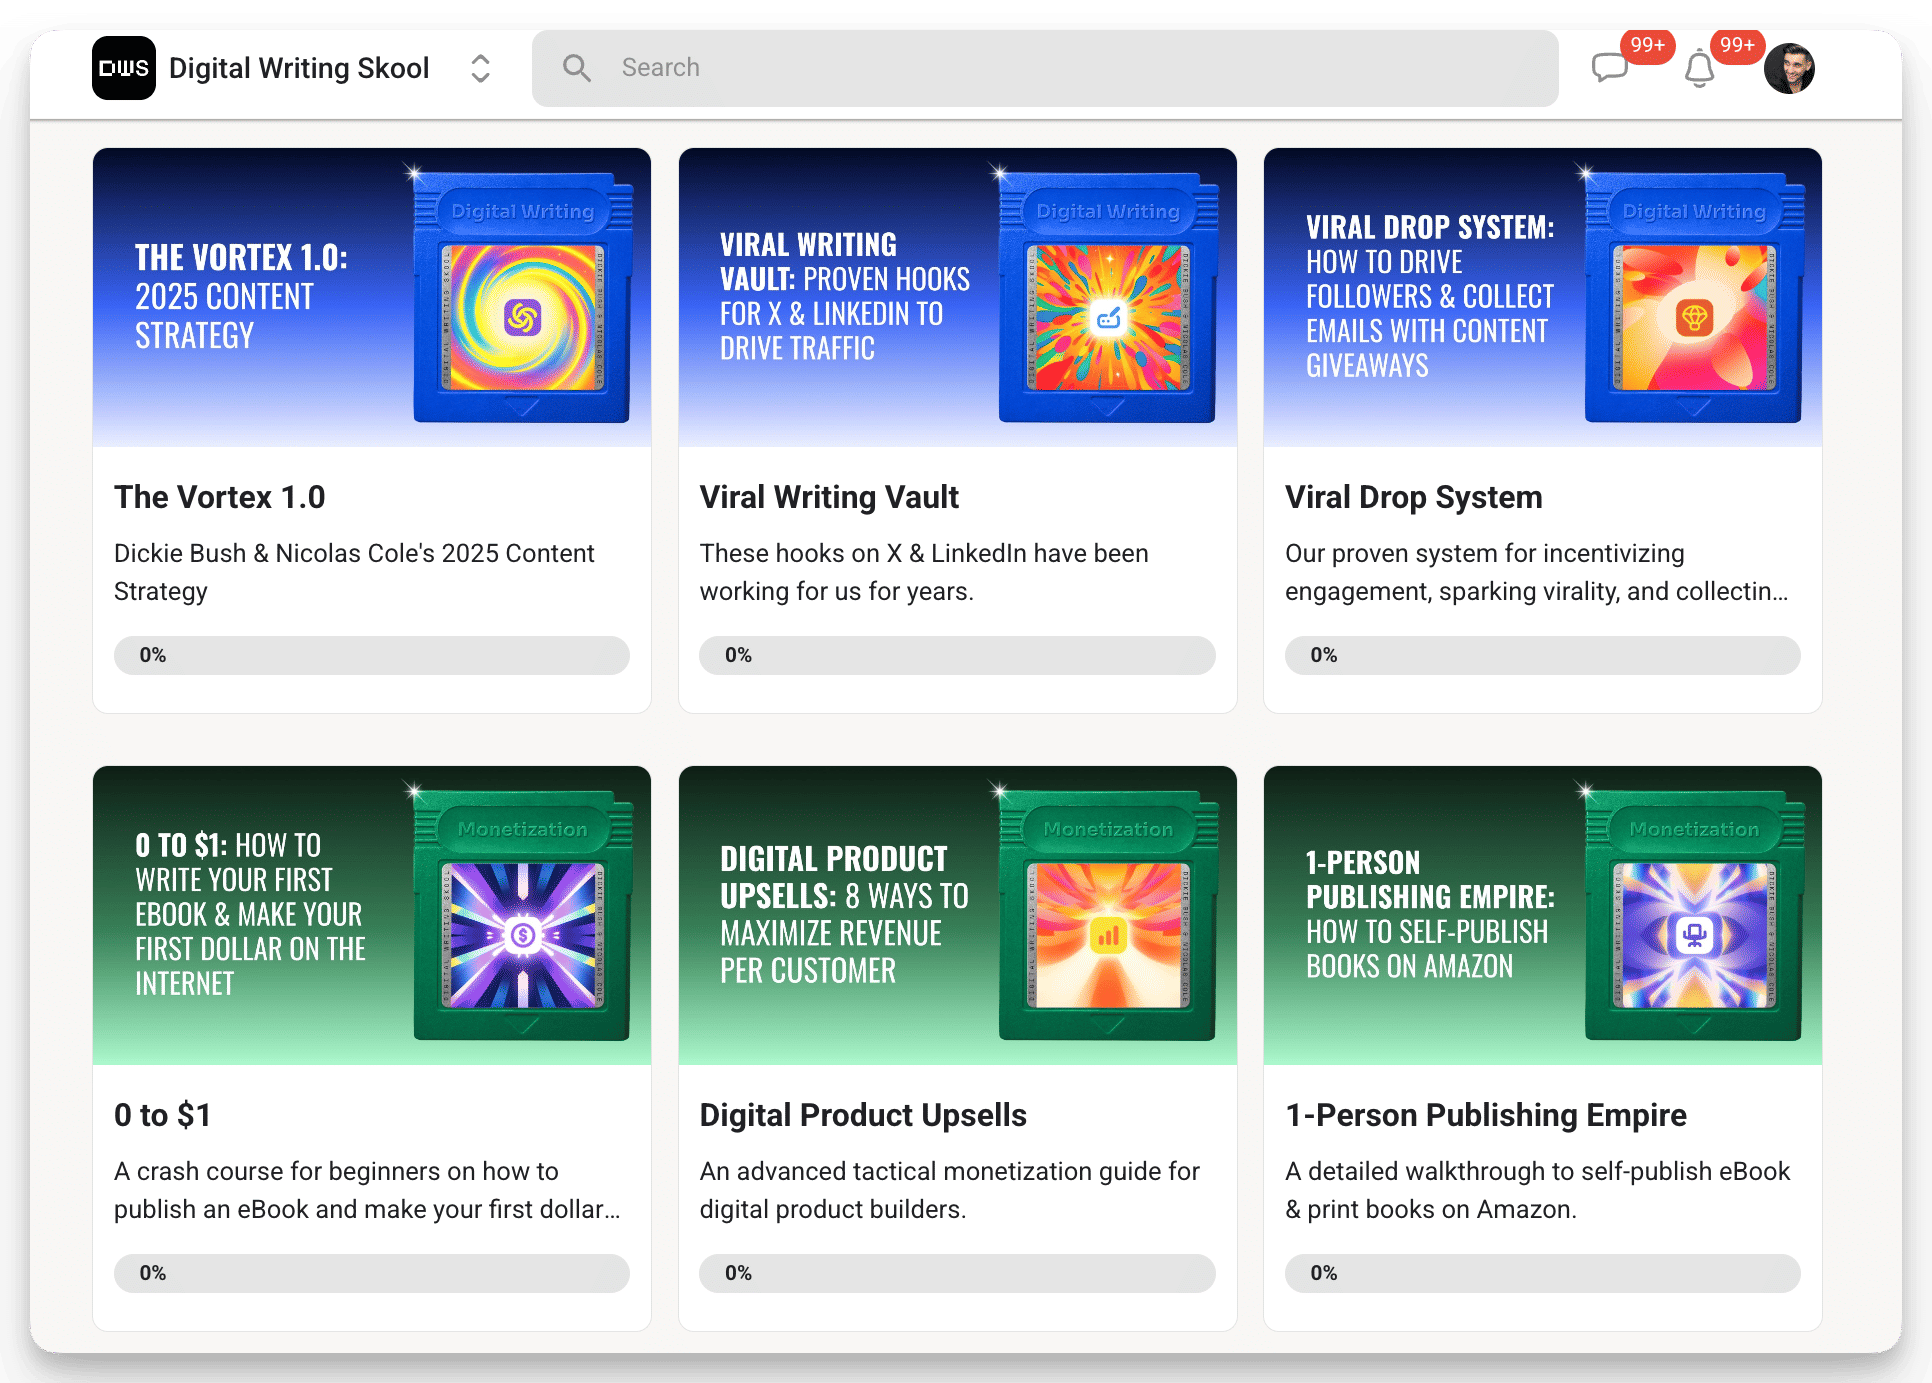Click the 1-Person Publishing Empire course title
1932x1383 pixels.
point(1486,1115)
